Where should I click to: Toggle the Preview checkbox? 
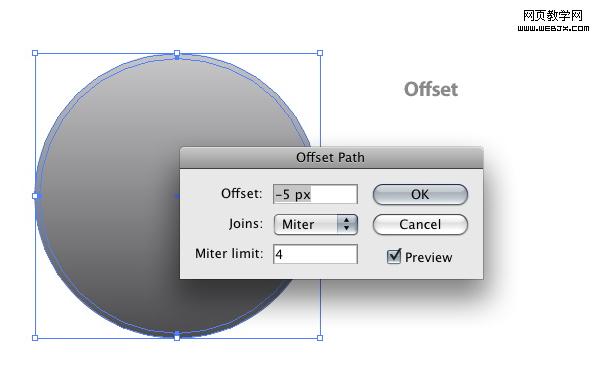coord(394,256)
